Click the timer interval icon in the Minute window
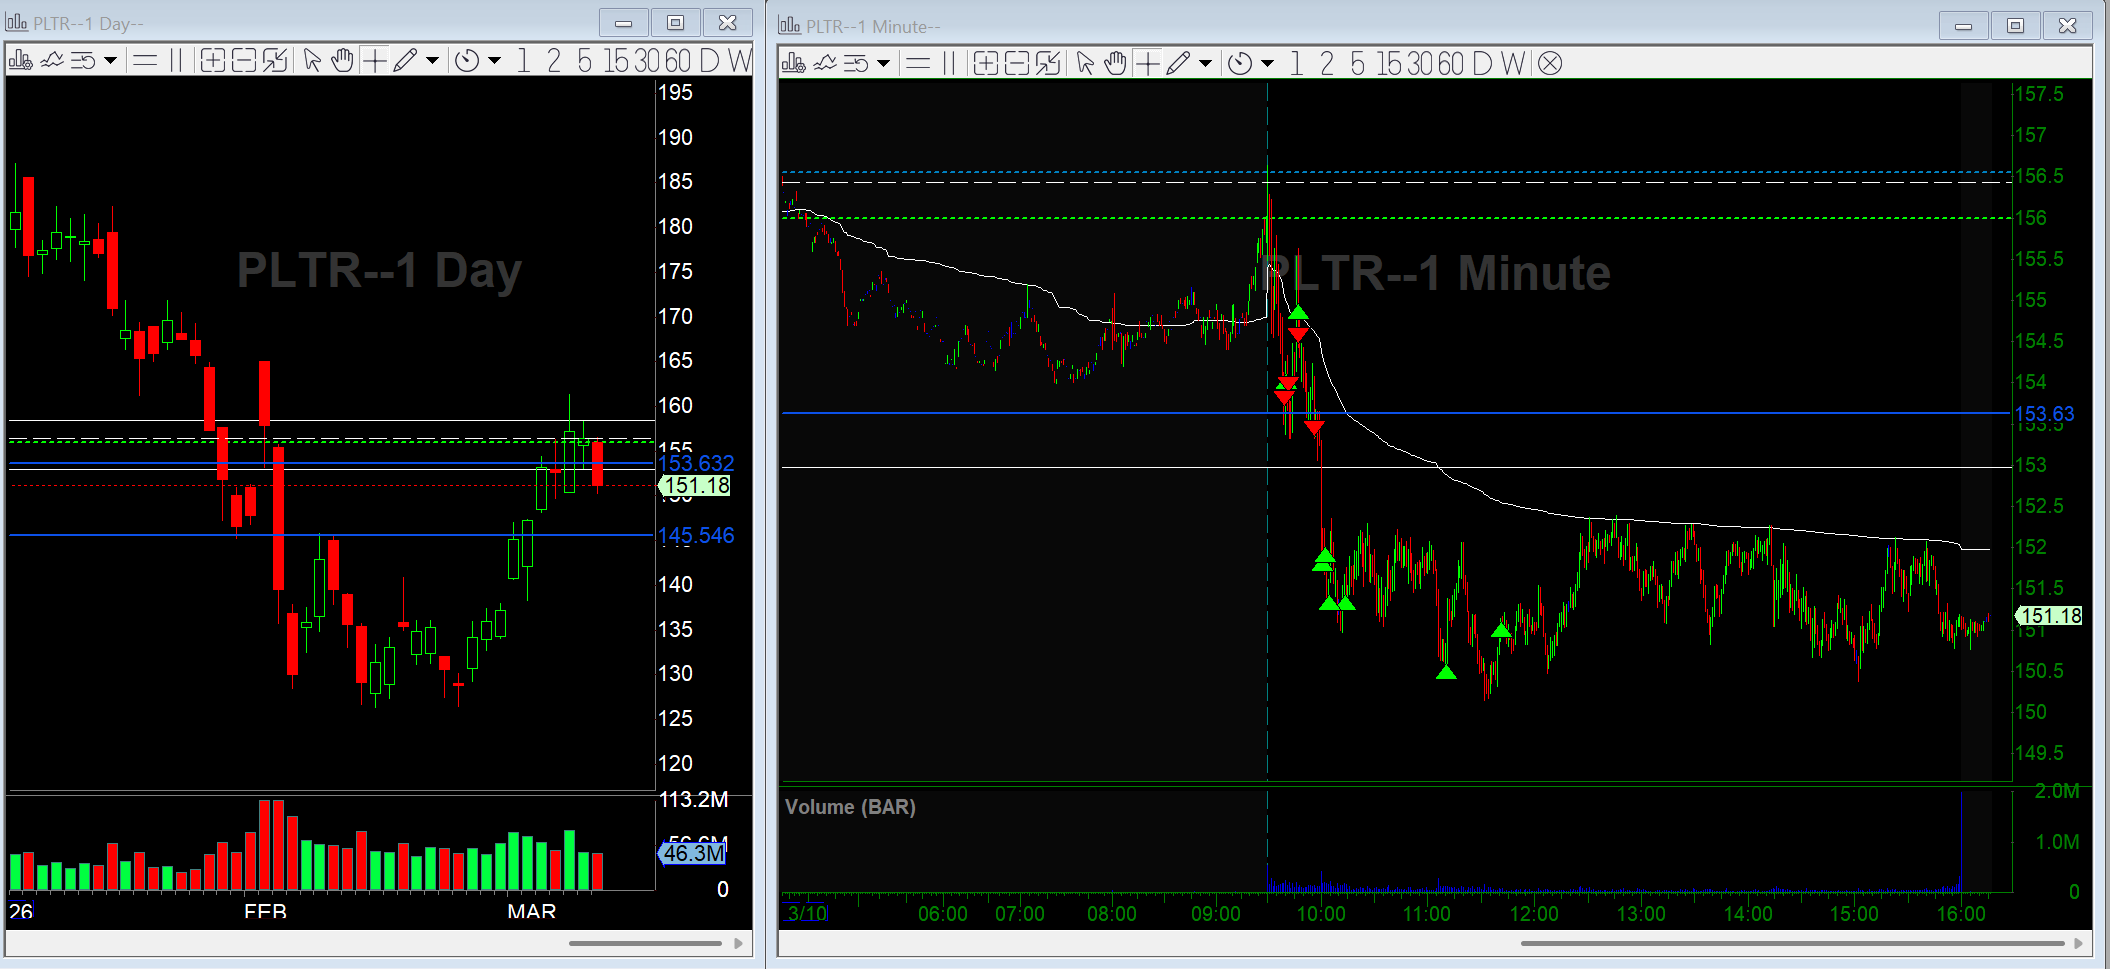2110x969 pixels. (x=1240, y=64)
